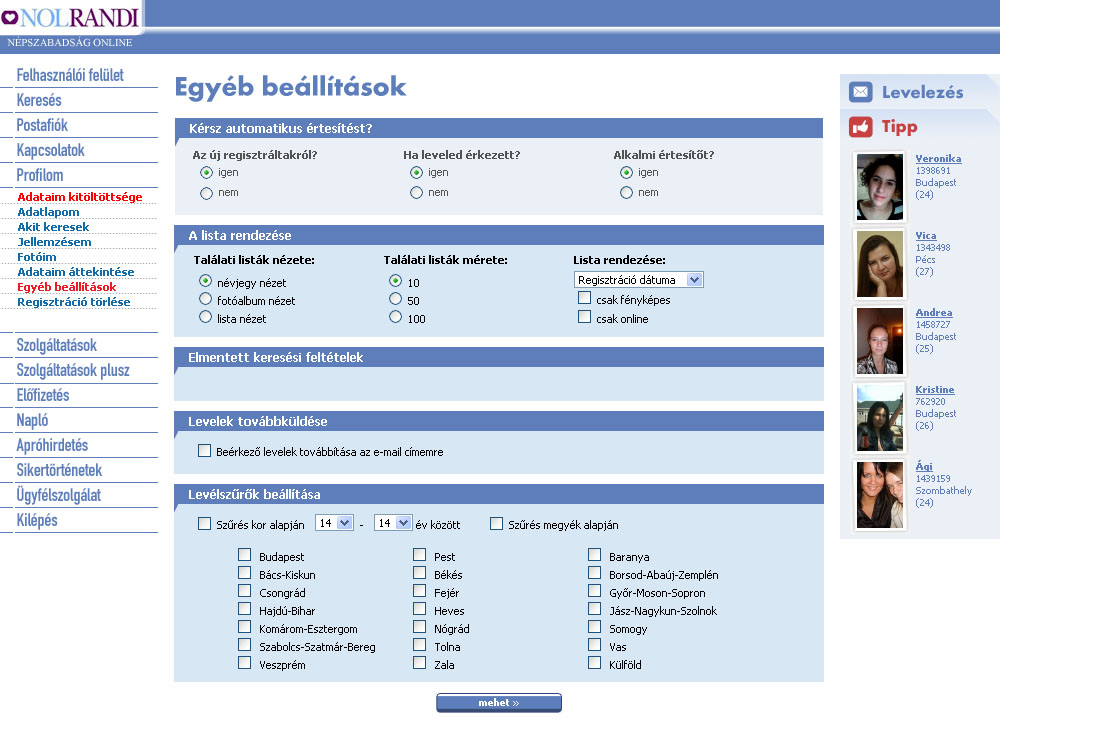
Task: Enable csak fényképes checkbox
Action: pyautogui.click(x=584, y=298)
